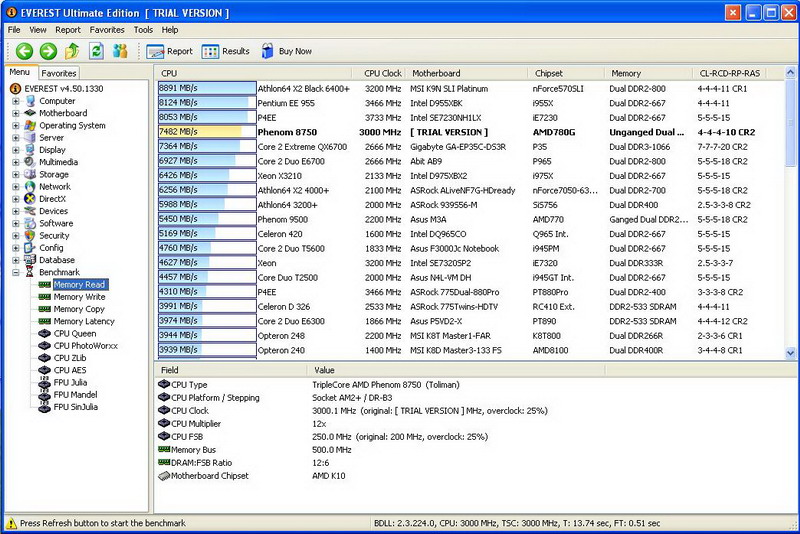Click the 7482 MB/s Phenom 8750 bar

pos(207,132)
